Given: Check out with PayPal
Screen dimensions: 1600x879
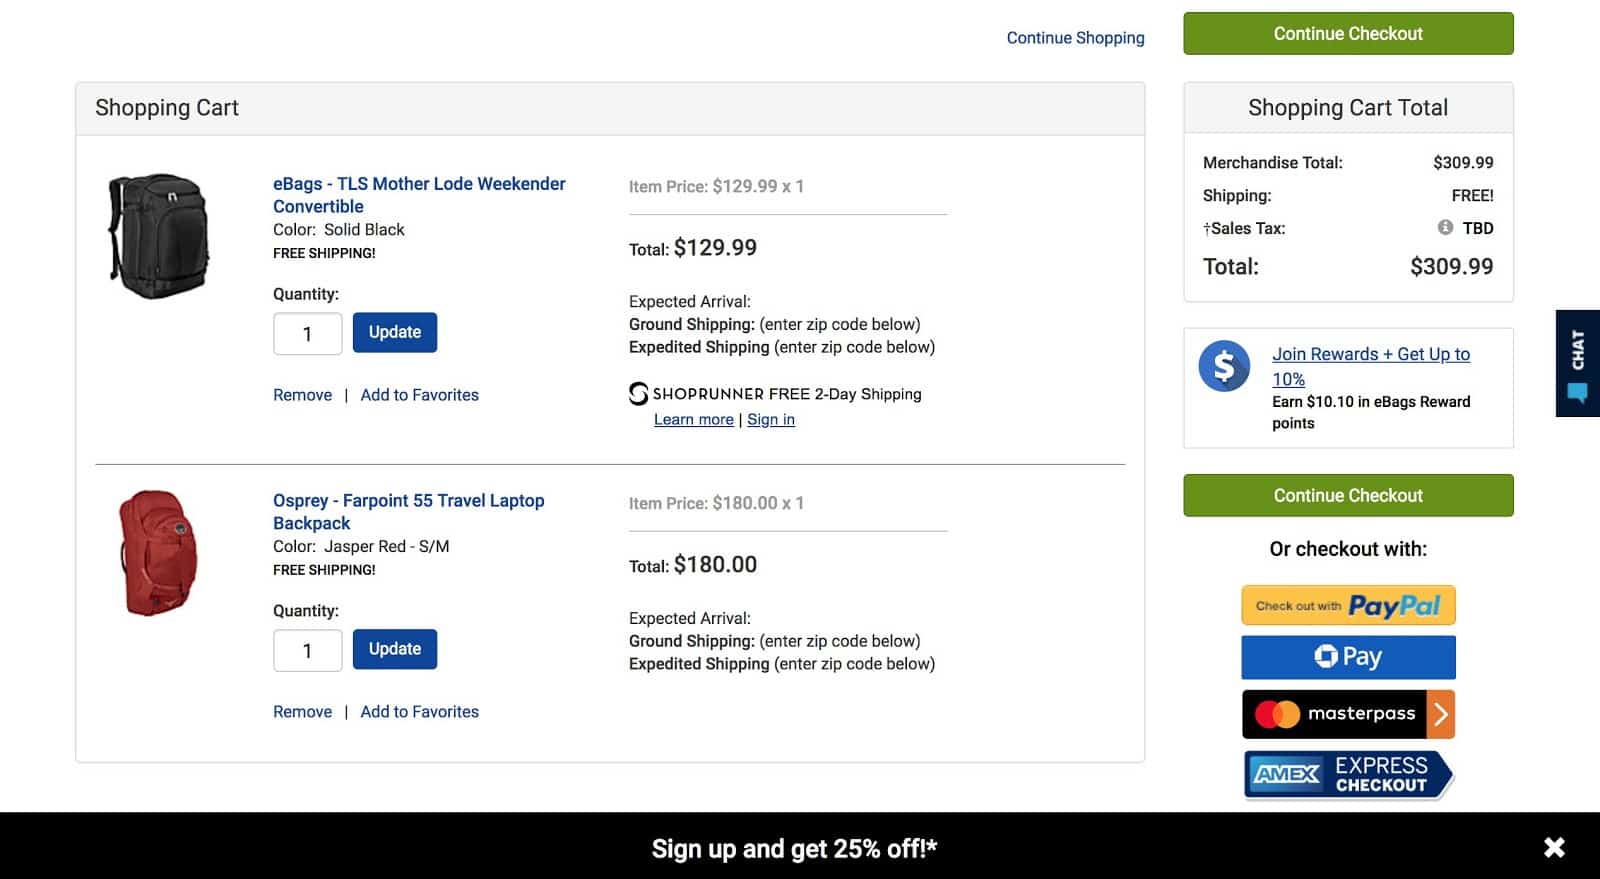Looking at the screenshot, I should pyautogui.click(x=1348, y=605).
